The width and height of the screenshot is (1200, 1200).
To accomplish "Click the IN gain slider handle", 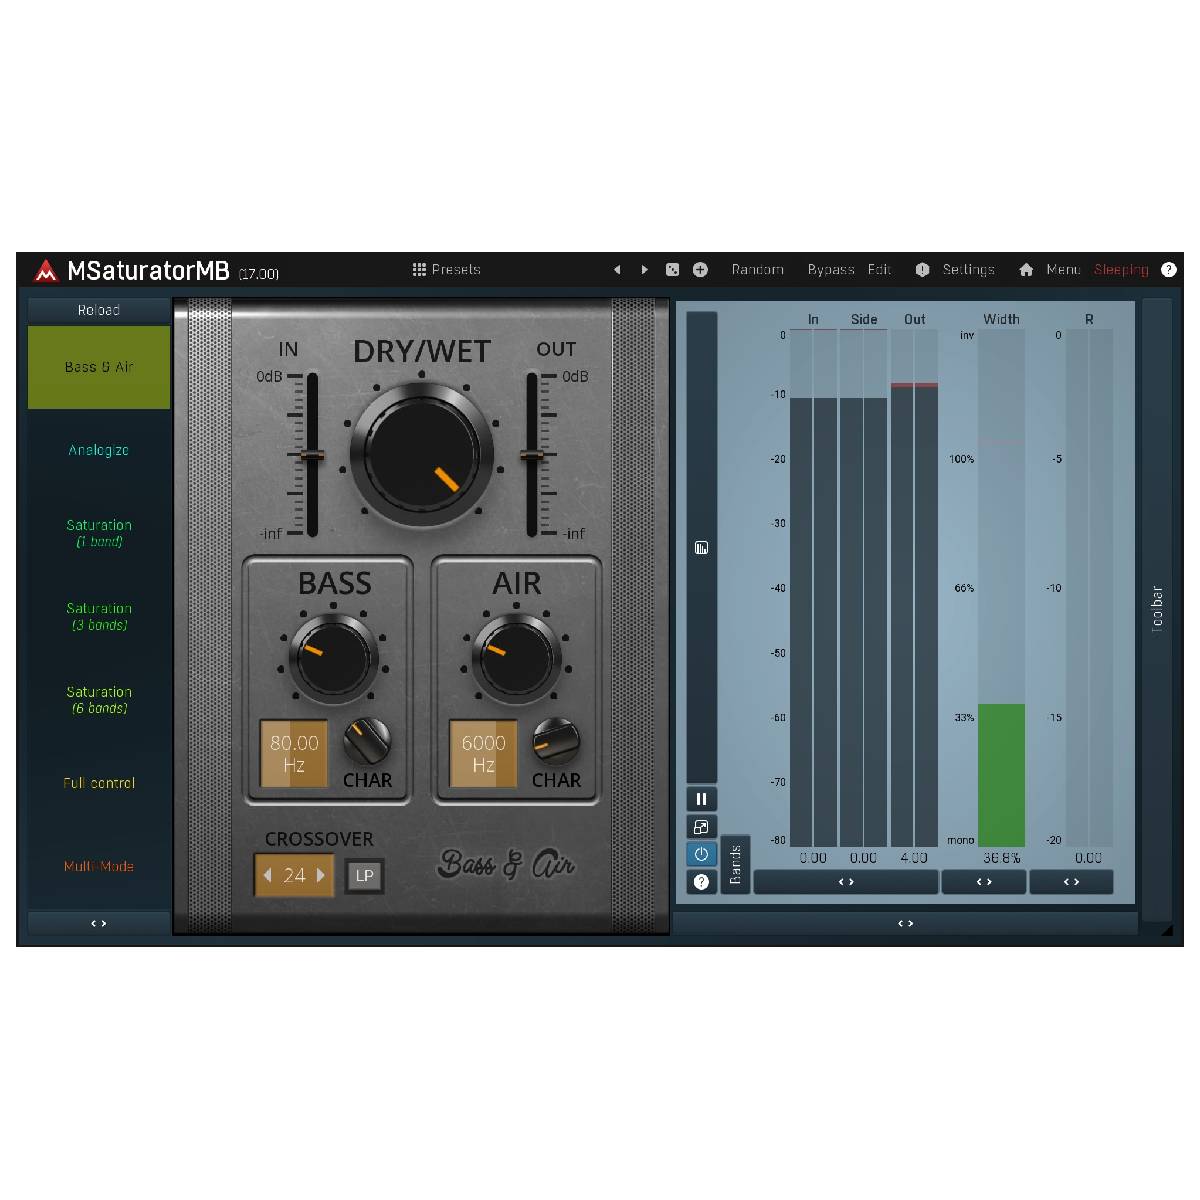I will tap(312, 455).
